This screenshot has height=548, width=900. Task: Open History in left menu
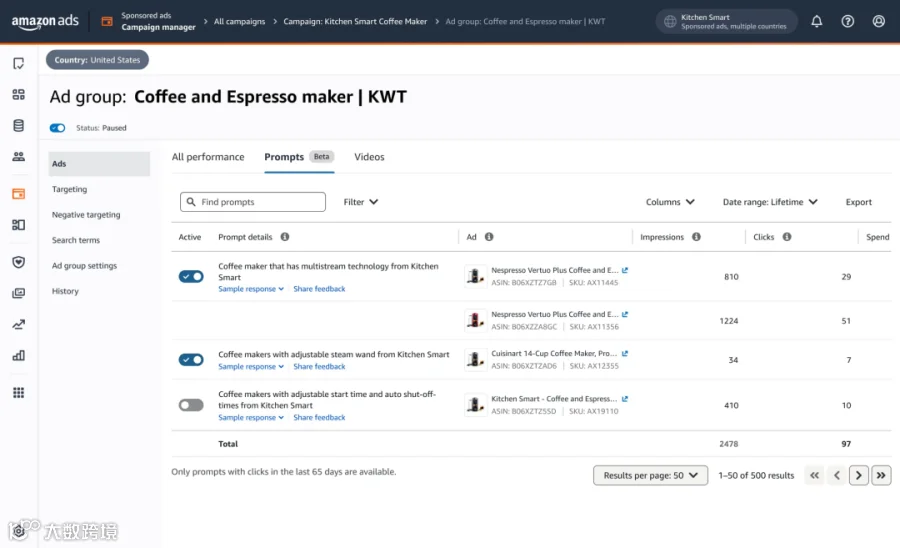(65, 292)
